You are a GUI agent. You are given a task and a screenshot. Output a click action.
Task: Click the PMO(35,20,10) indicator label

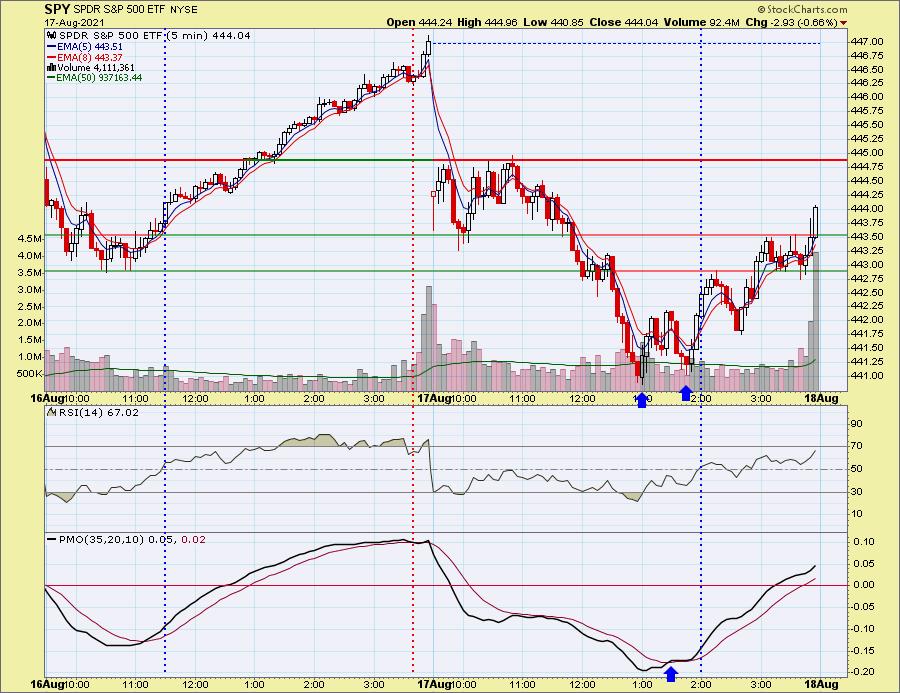[x=100, y=540]
